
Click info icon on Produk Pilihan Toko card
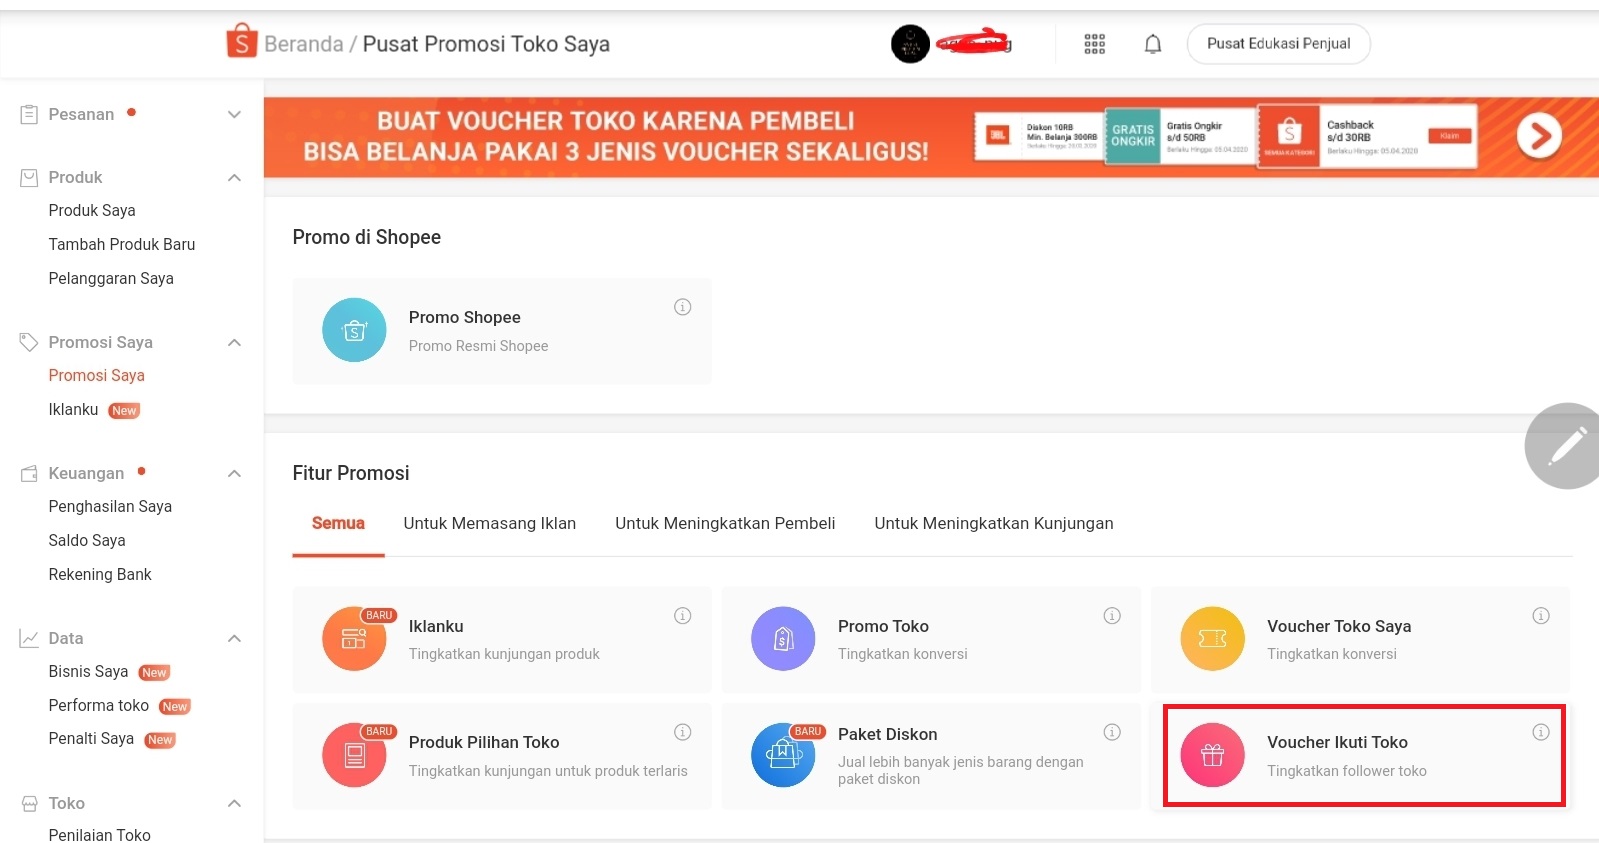pos(683,732)
